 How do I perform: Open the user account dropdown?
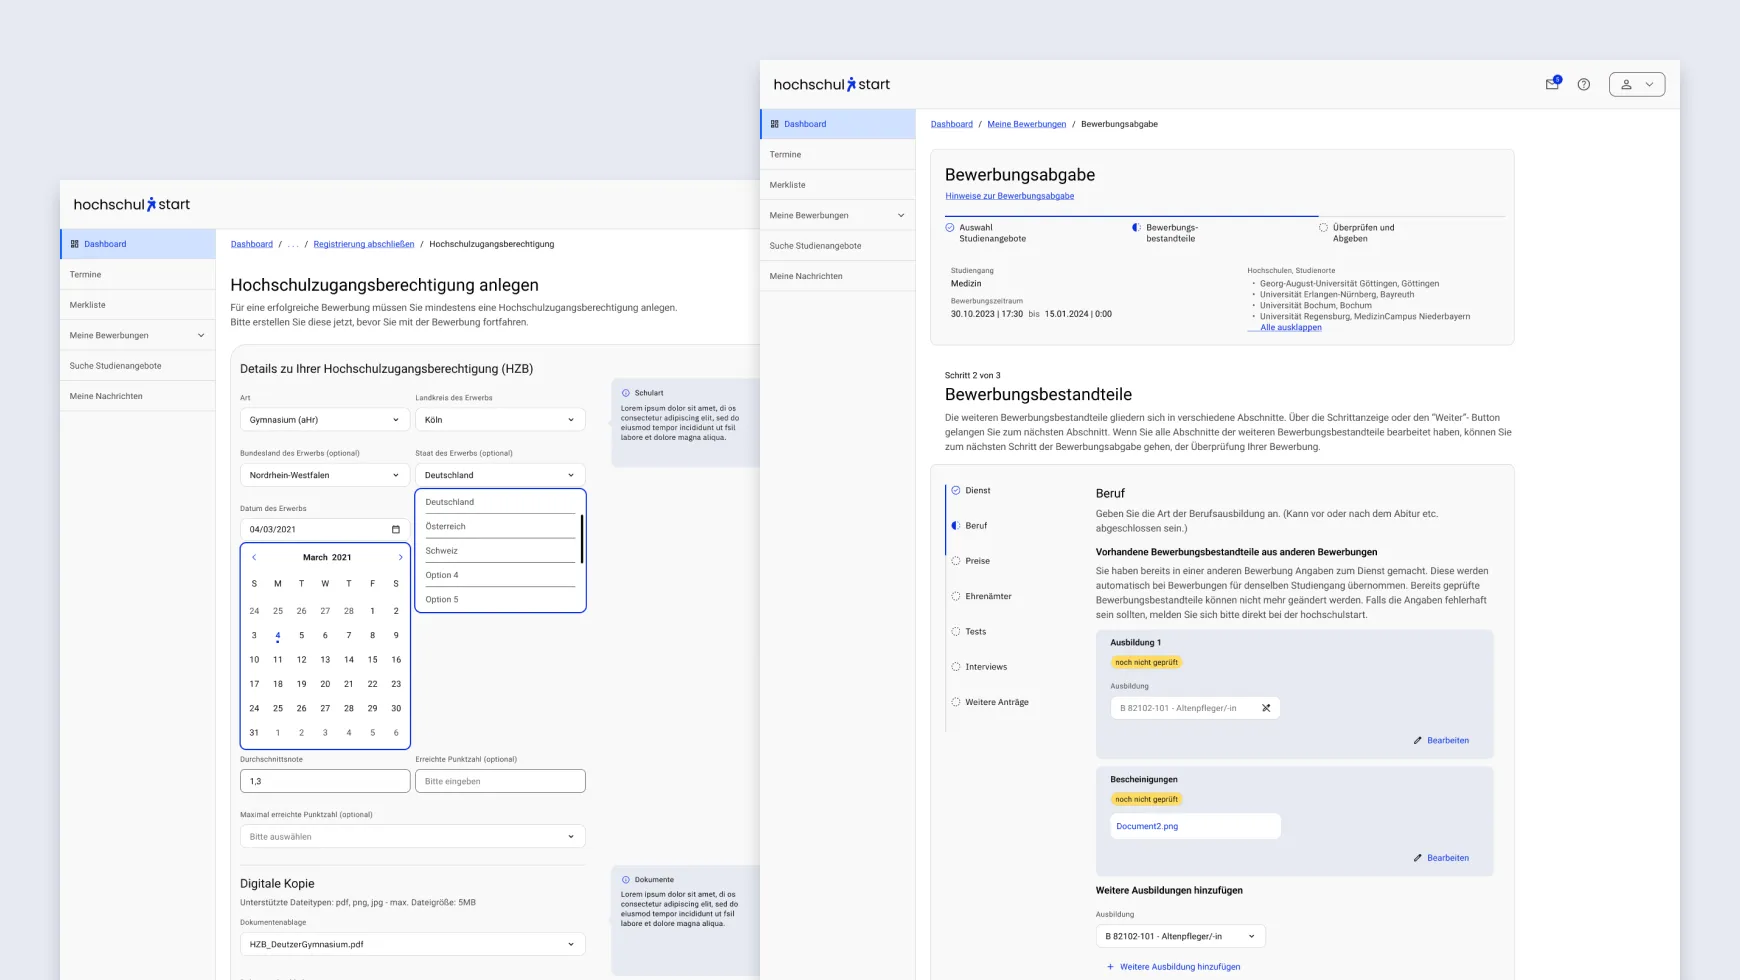tap(1636, 84)
